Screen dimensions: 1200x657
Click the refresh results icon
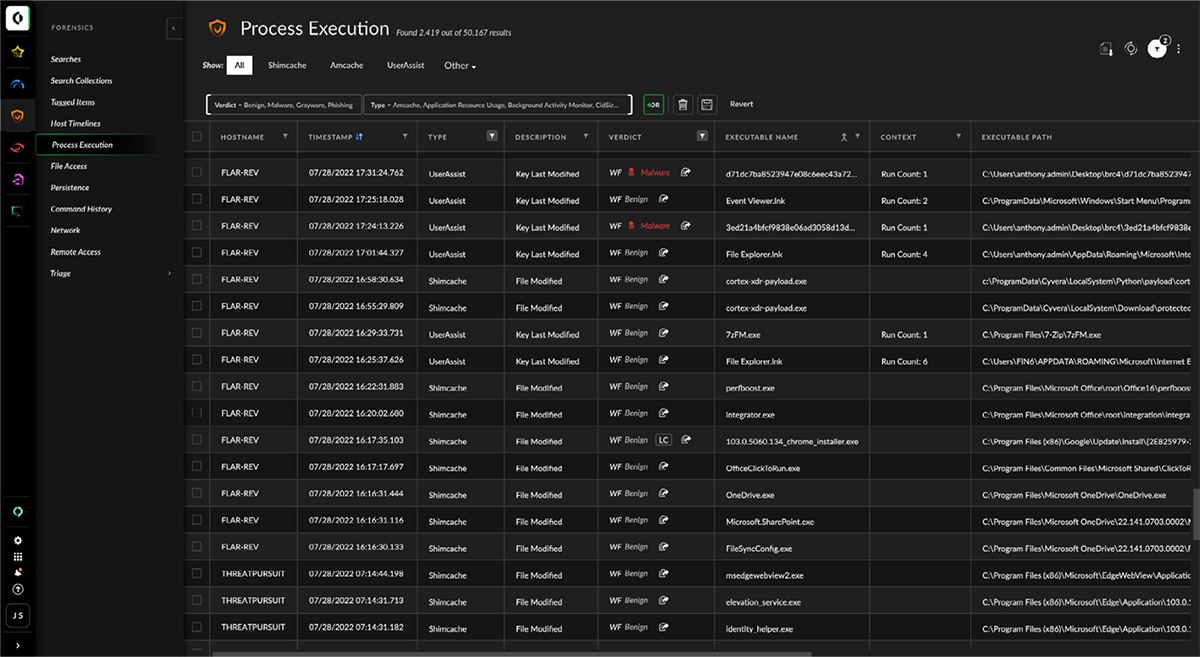pyautogui.click(x=1130, y=48)
